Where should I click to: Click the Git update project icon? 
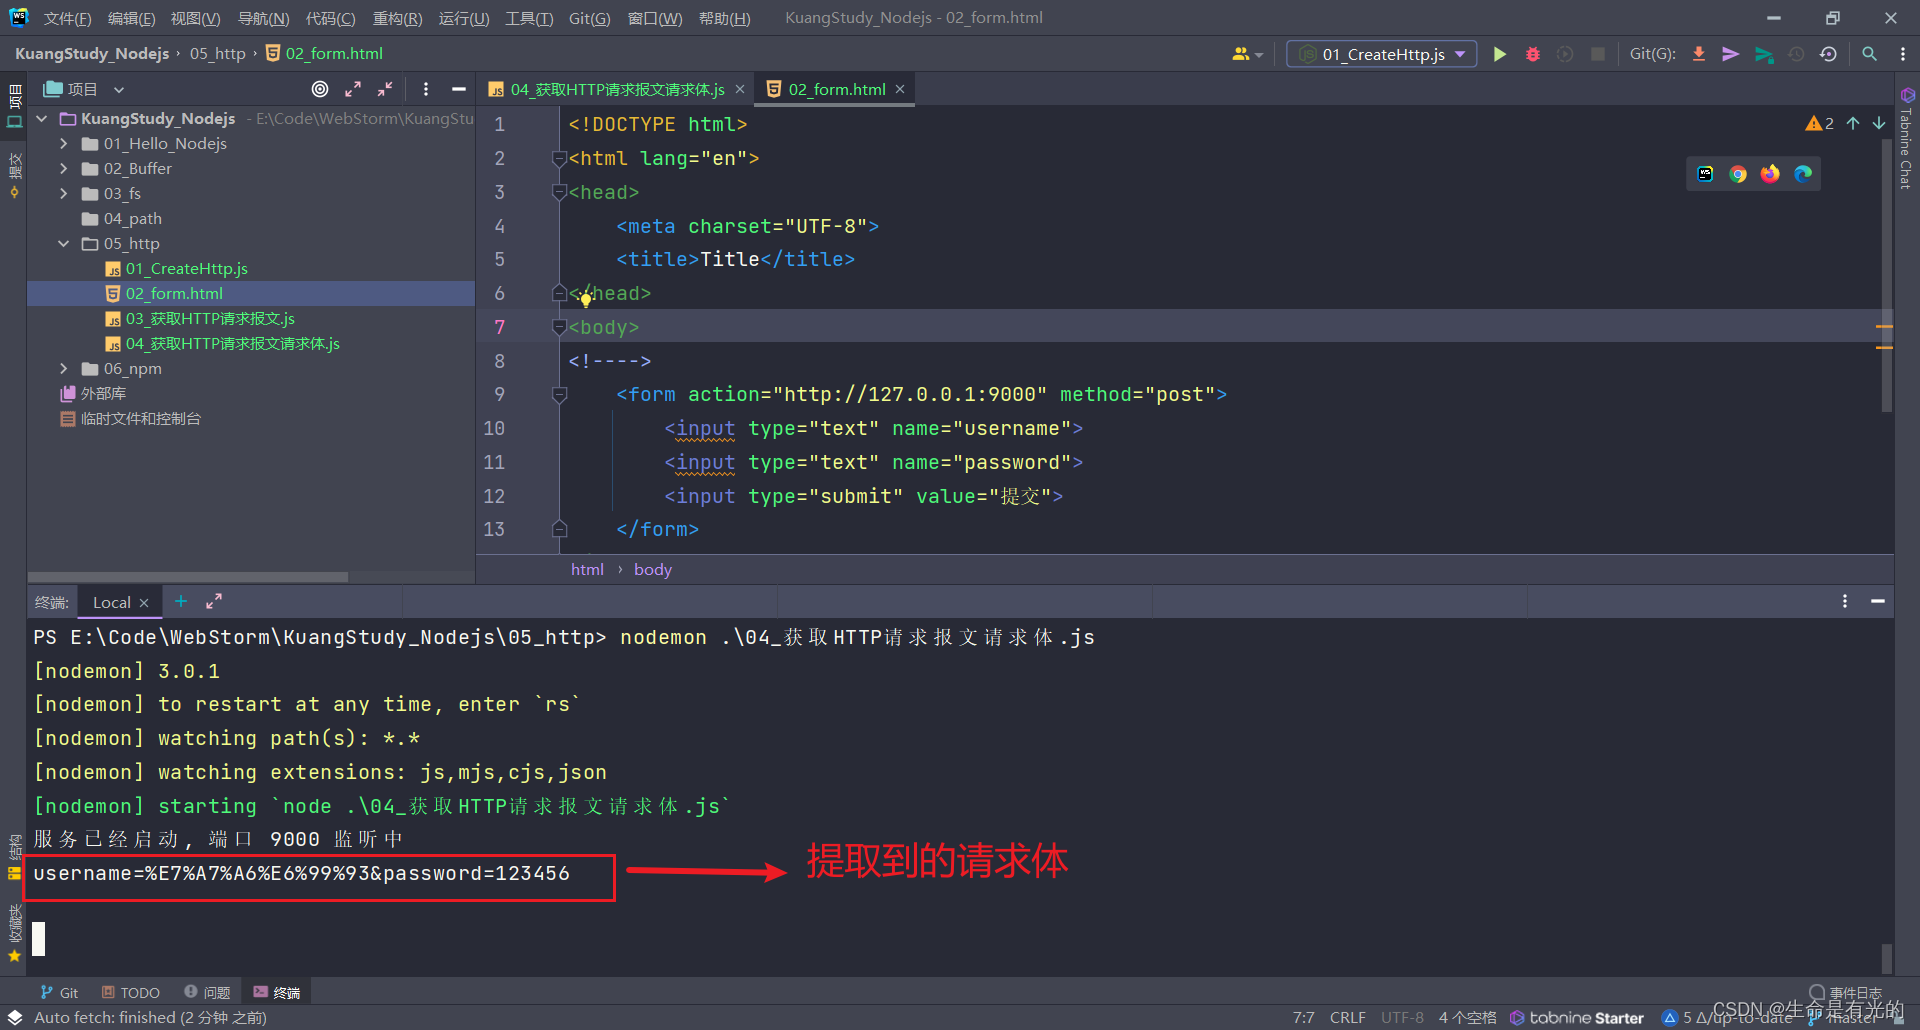[1698, 54]
